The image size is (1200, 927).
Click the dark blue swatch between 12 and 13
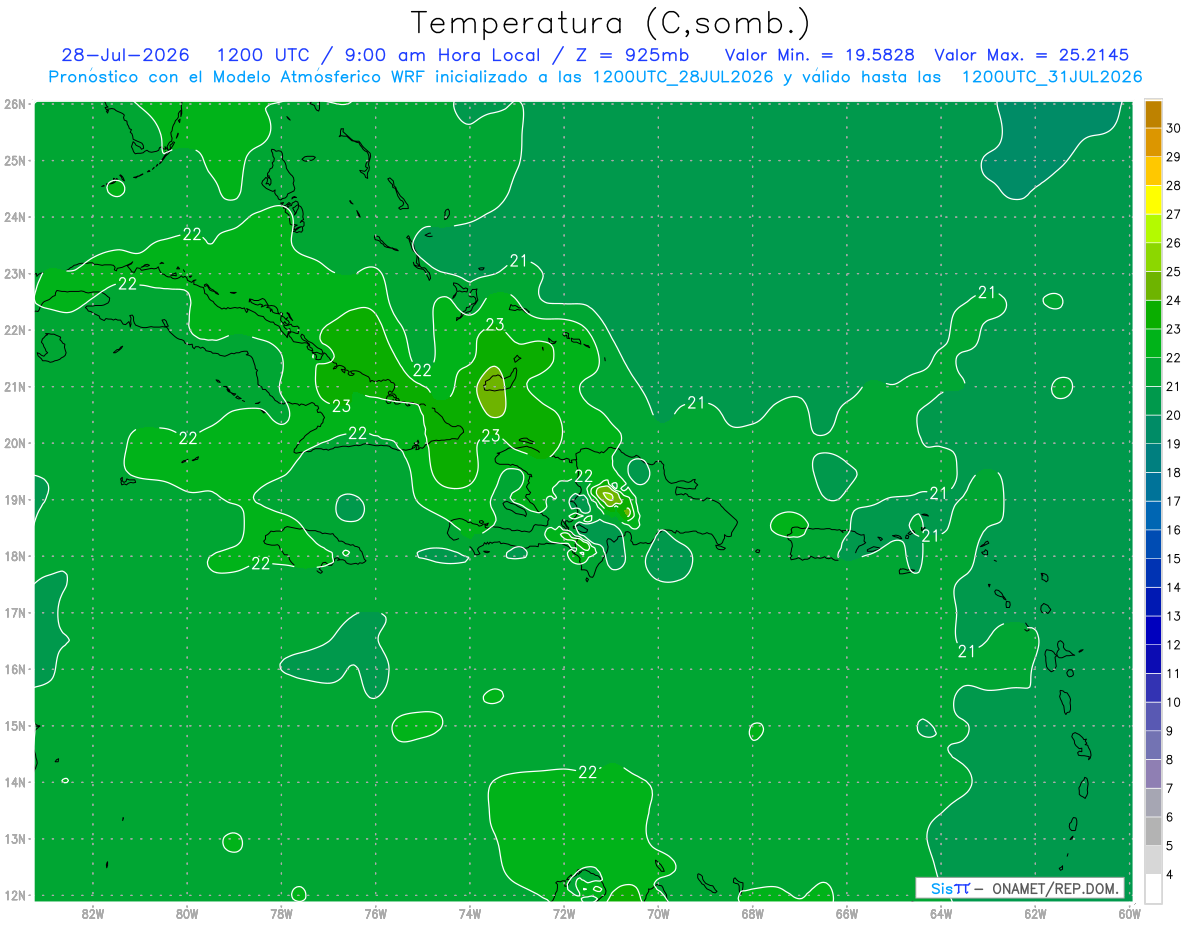click(x=1153, y=630)
